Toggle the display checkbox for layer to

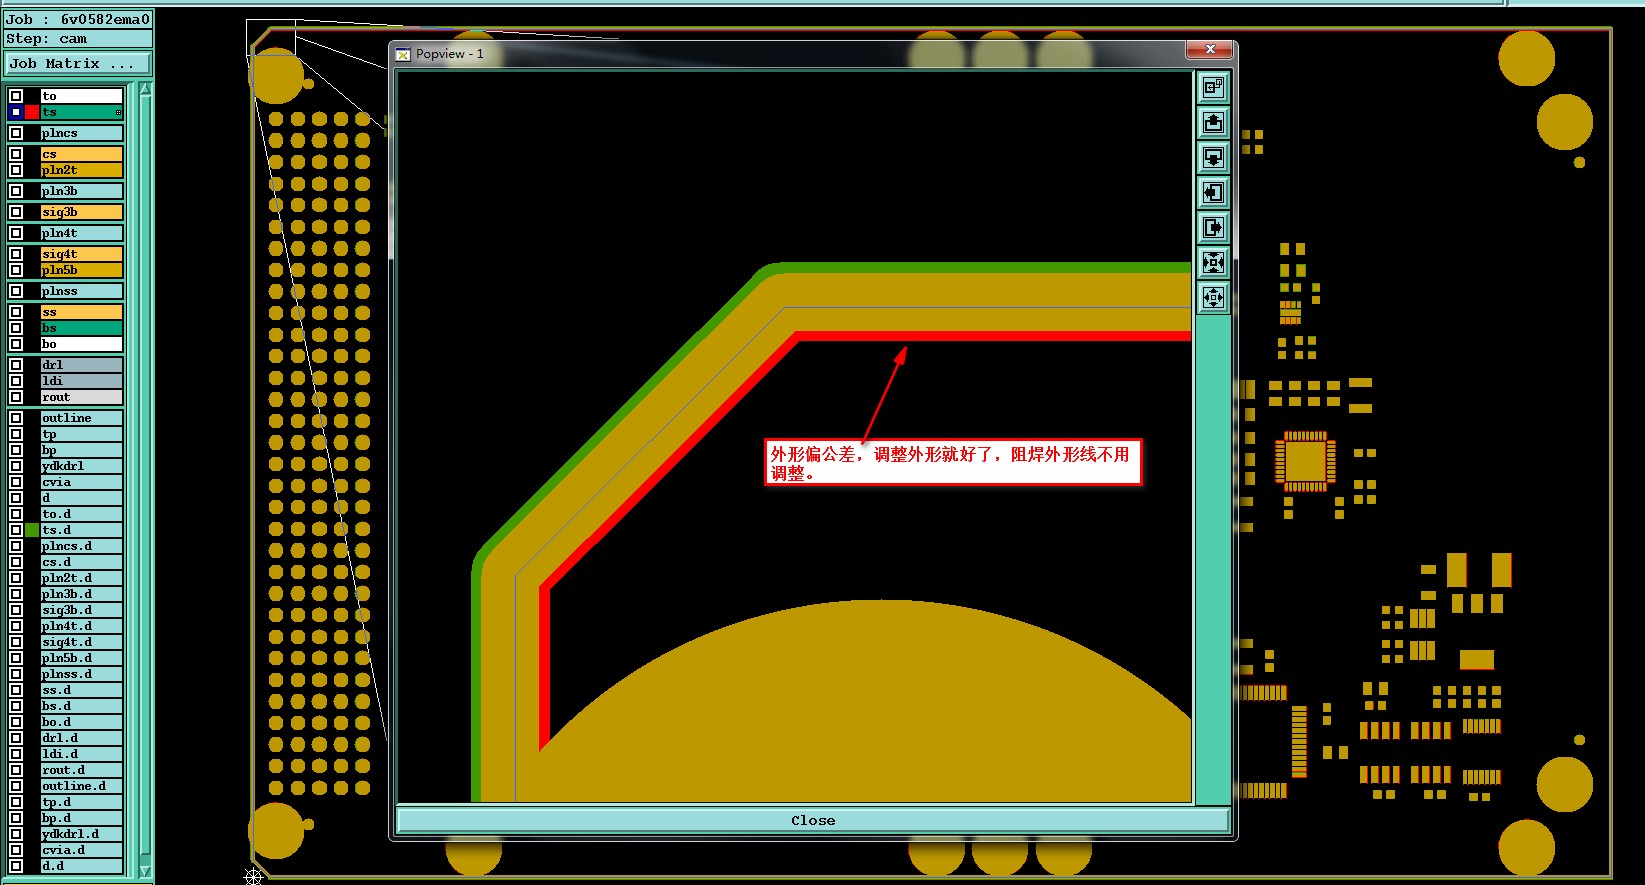pyautogui.click(x=16, y=96)
